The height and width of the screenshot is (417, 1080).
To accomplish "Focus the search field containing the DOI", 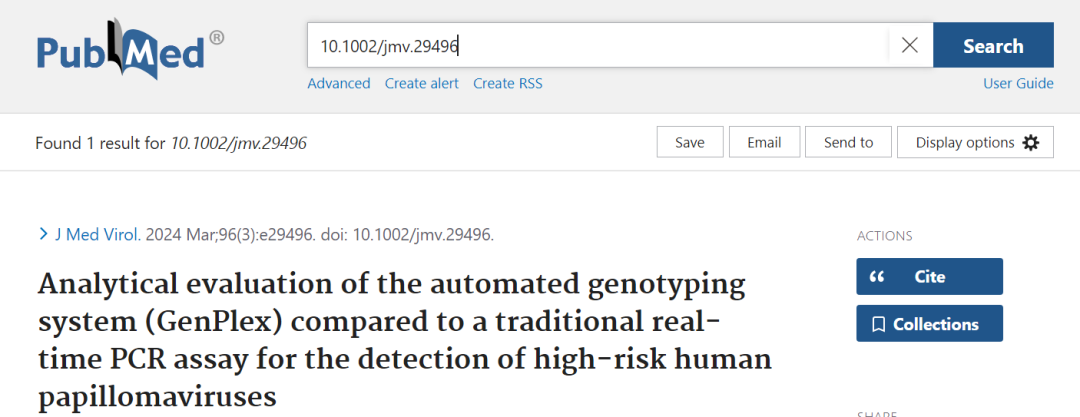I will pos(600,45).
